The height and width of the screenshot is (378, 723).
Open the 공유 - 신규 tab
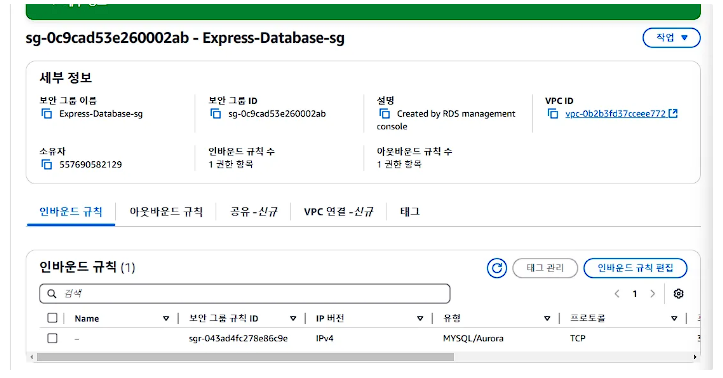[254, 212]
